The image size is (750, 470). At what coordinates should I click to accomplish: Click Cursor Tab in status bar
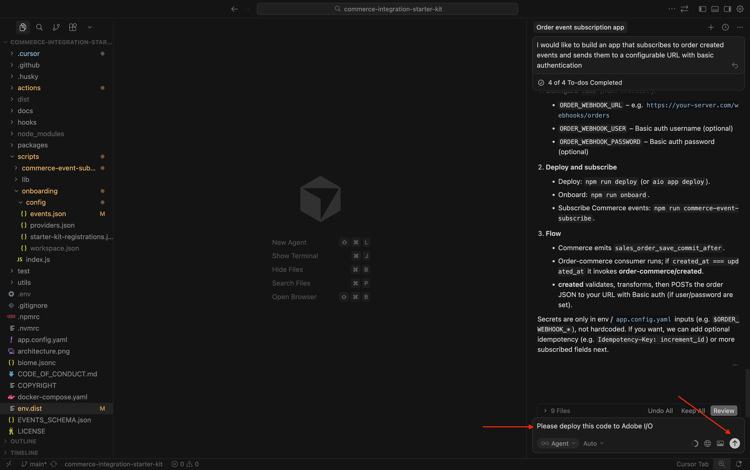[x=692, y=464]
